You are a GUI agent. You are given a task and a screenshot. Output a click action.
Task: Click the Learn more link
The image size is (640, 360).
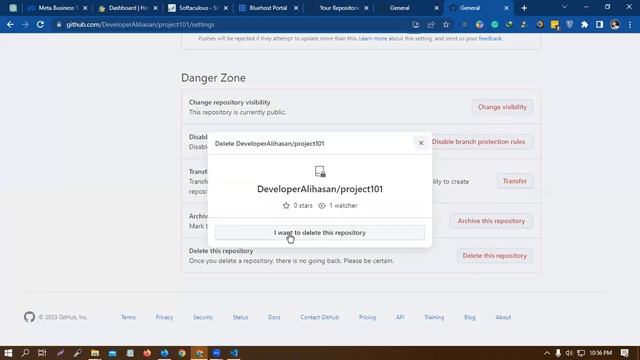pos(373,38)
